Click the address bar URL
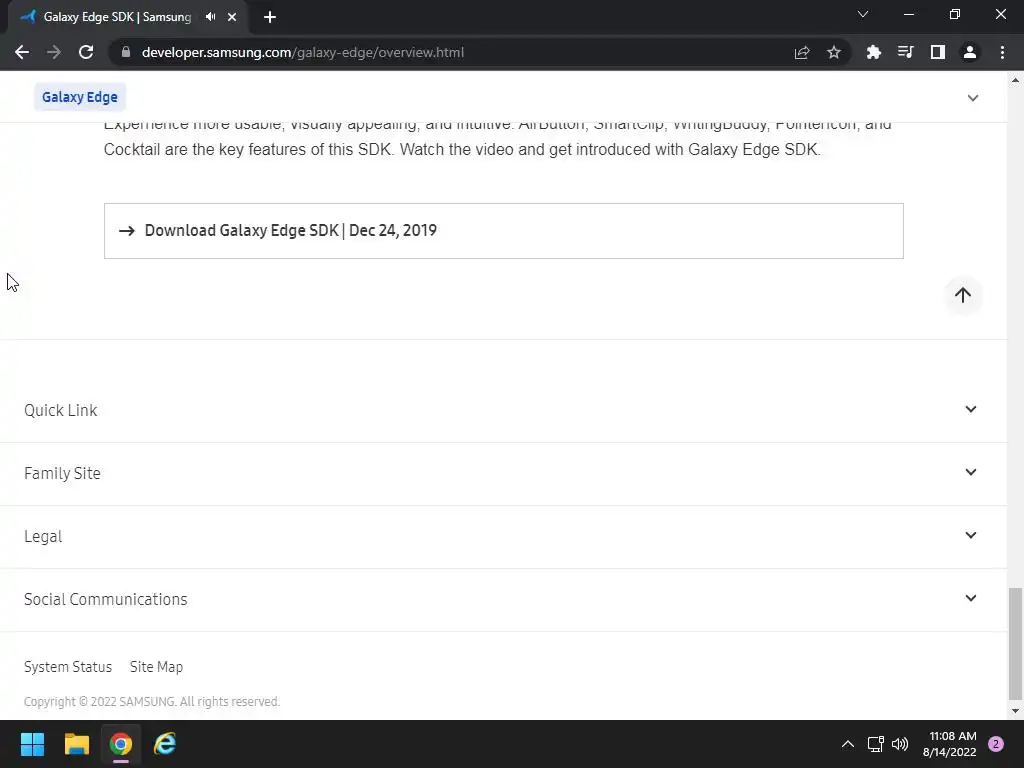This screenshot has height=768, width=1024. coord(303,52)
